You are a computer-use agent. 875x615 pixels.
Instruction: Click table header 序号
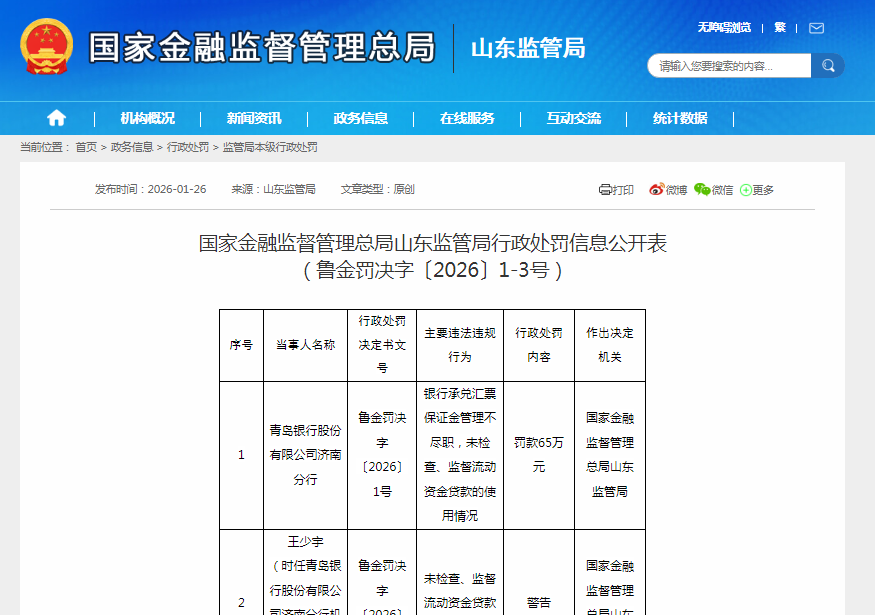[x=241, y=345]
